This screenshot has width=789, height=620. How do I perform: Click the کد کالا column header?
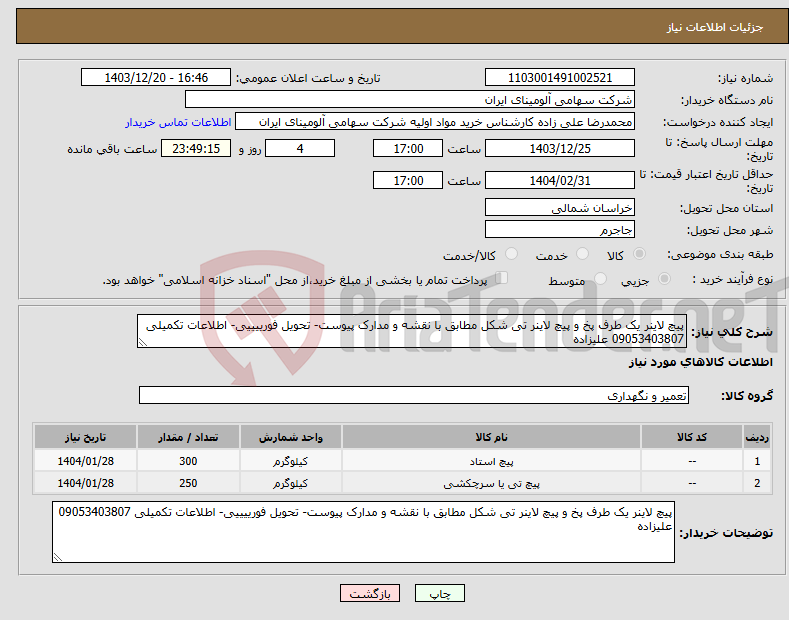(x=692, y=437)
